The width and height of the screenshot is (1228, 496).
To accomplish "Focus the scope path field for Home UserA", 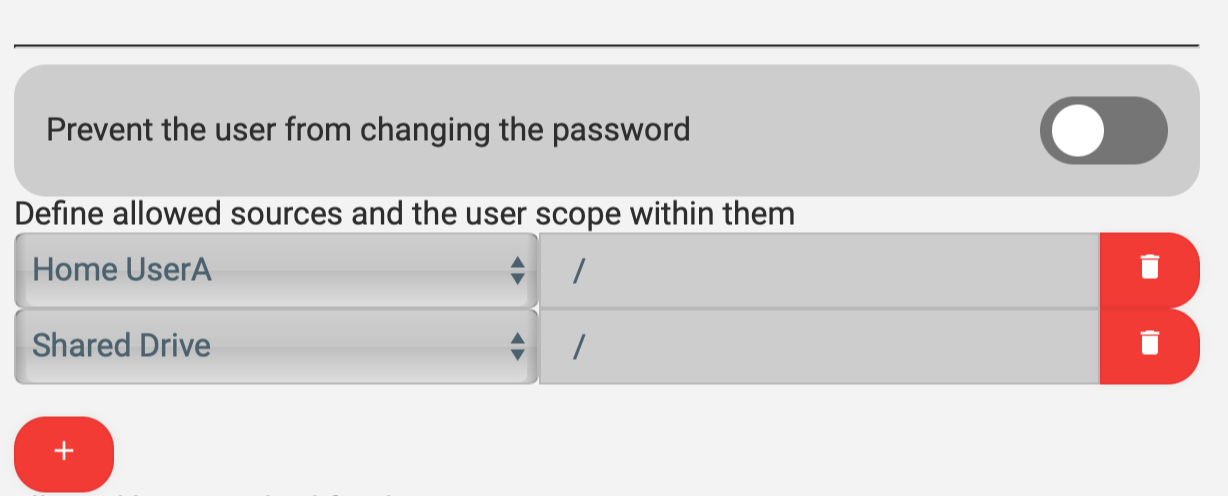I will pyautogui.click(x=820, y=270).
